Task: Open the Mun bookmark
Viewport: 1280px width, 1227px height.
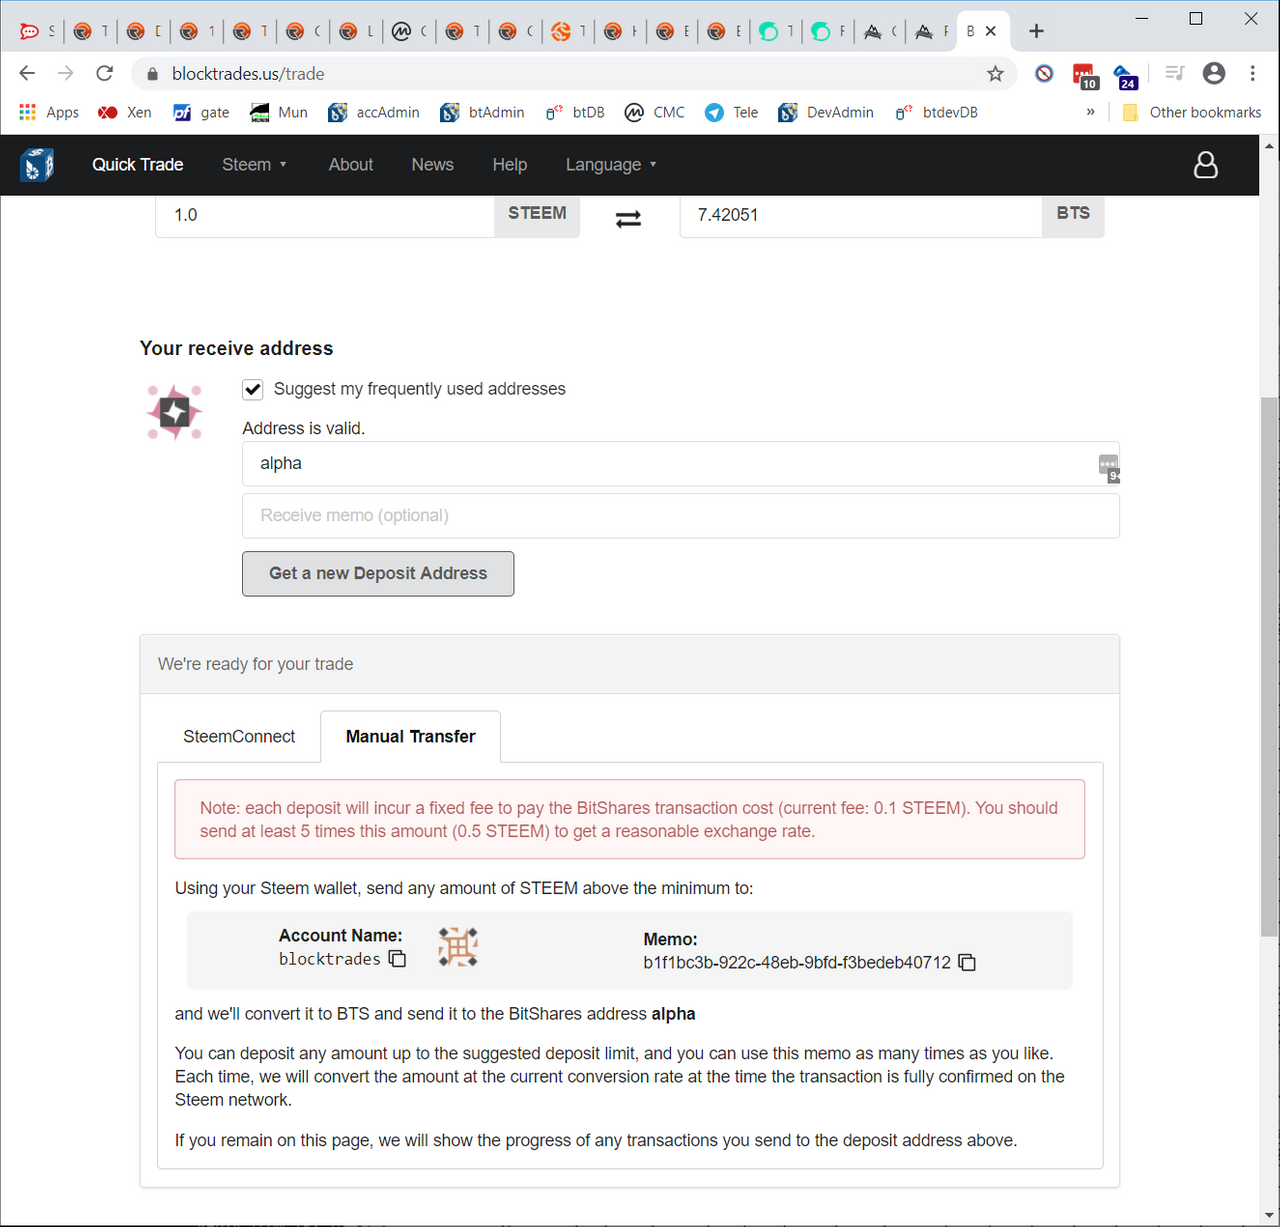Action: coord(279,112)
